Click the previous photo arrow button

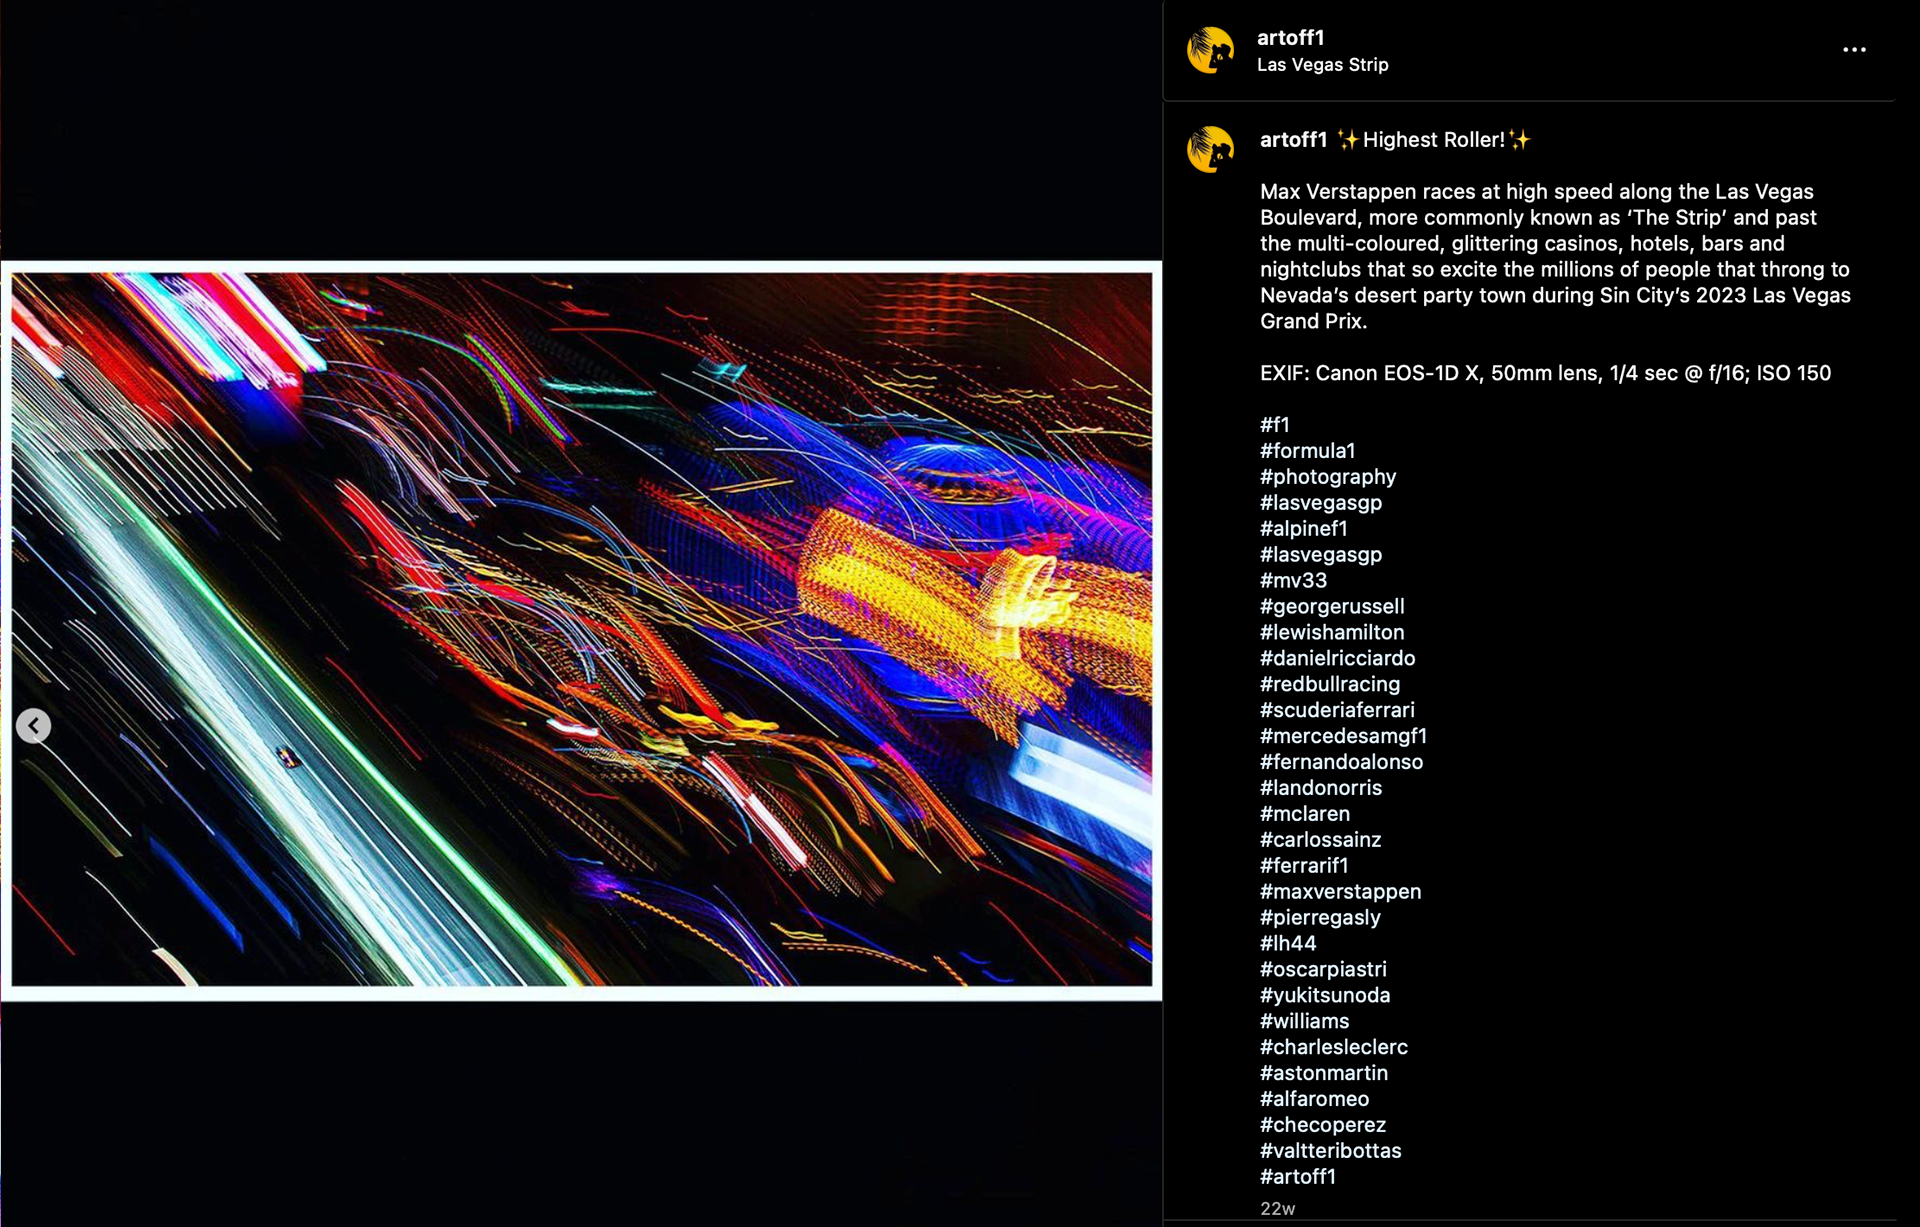click(34, 726)
